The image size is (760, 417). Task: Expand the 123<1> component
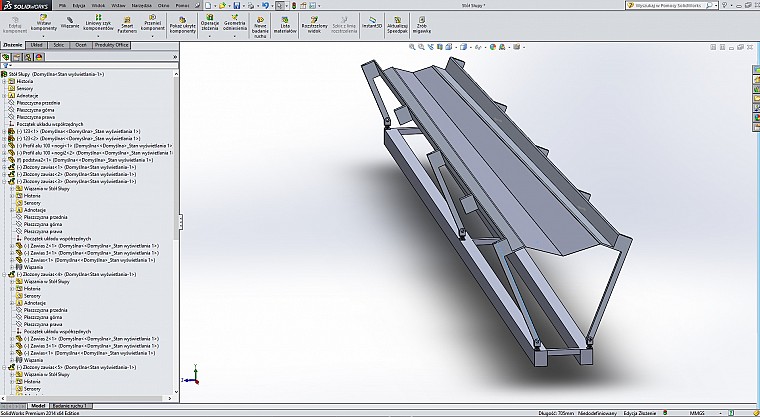pos(4,131)
